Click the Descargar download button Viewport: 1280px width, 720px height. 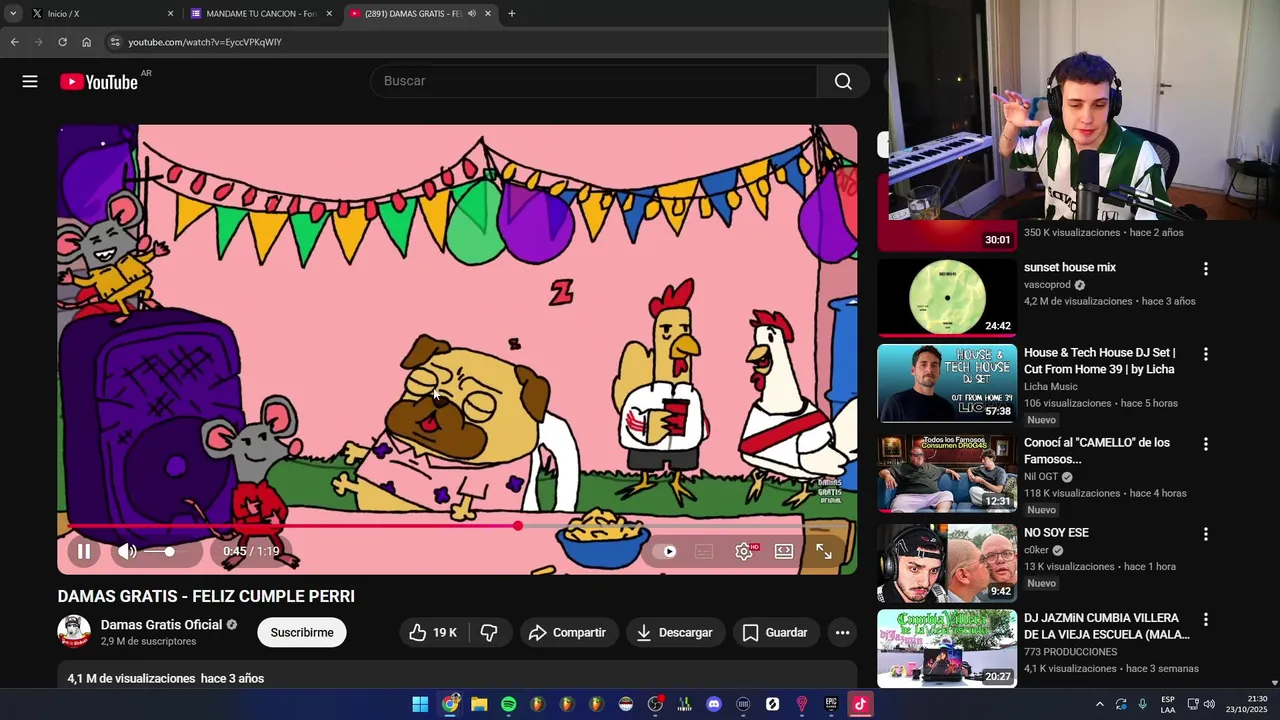point(675,632)
